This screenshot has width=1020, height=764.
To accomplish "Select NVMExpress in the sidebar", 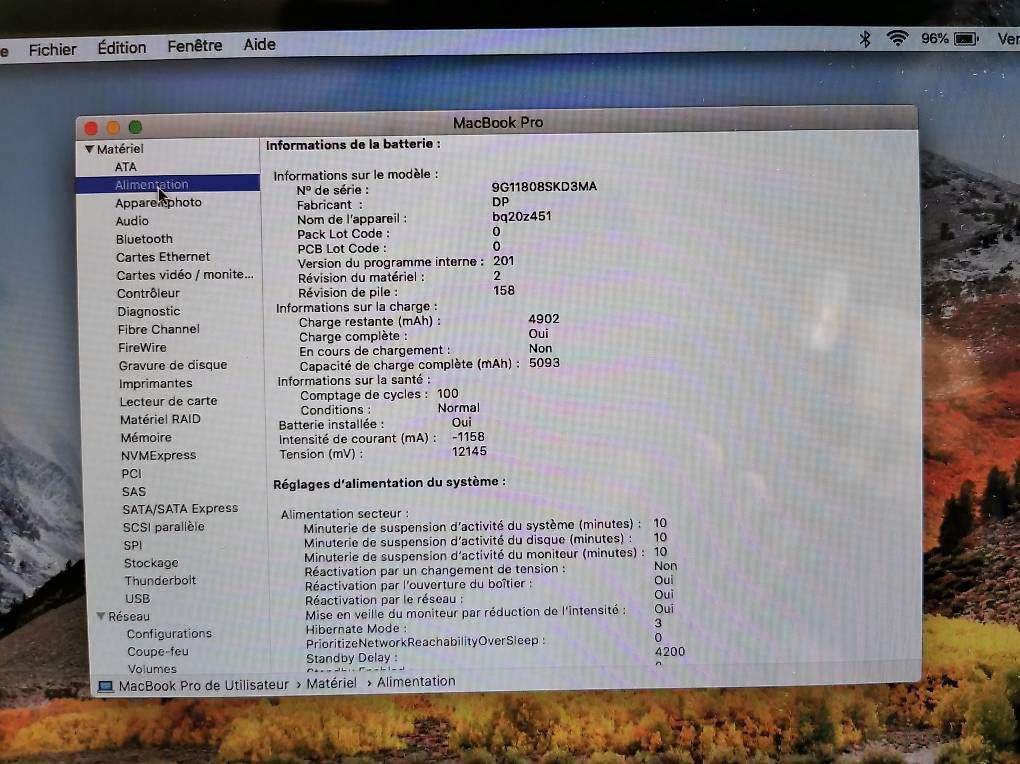I will [x=159, y=455].
